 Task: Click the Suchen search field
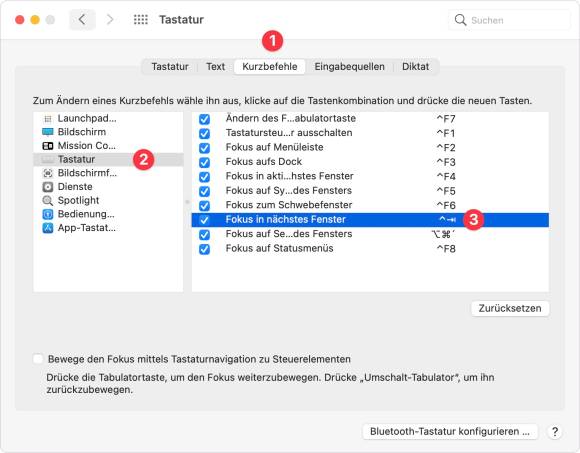(509, 20)
